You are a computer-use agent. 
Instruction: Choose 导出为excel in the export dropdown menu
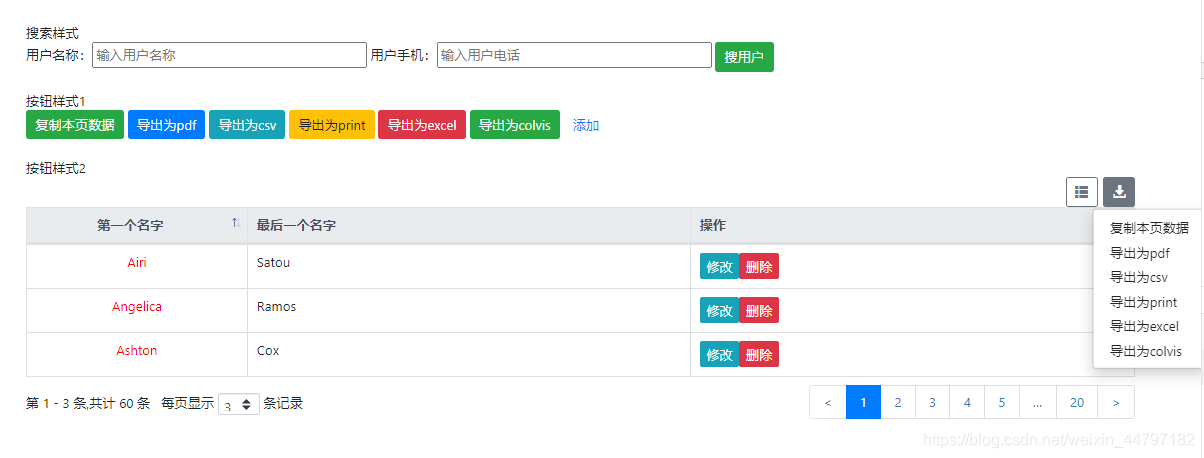point(1149,326)
